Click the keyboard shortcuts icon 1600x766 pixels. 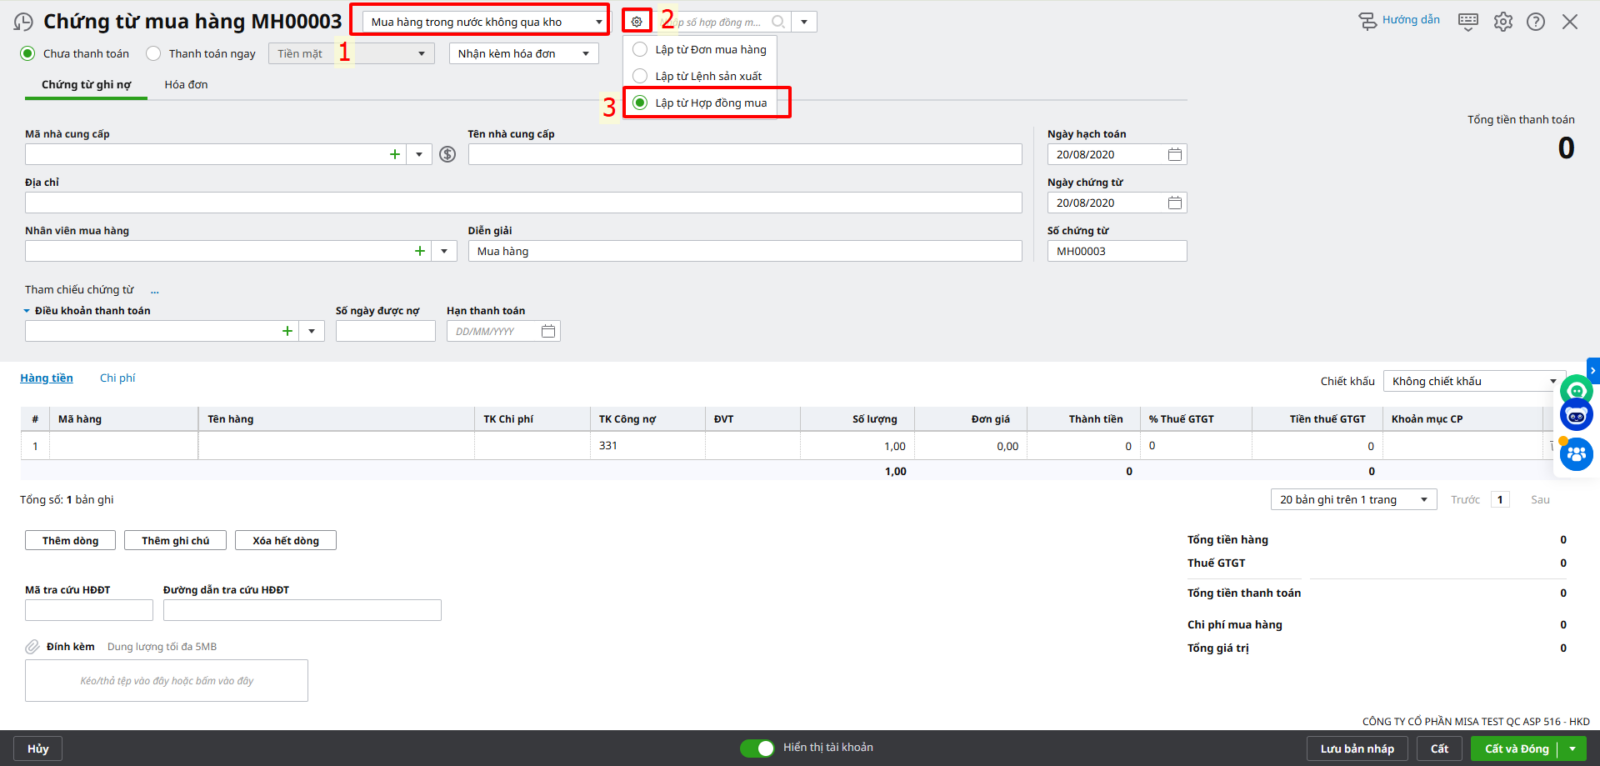point(1468,21)
